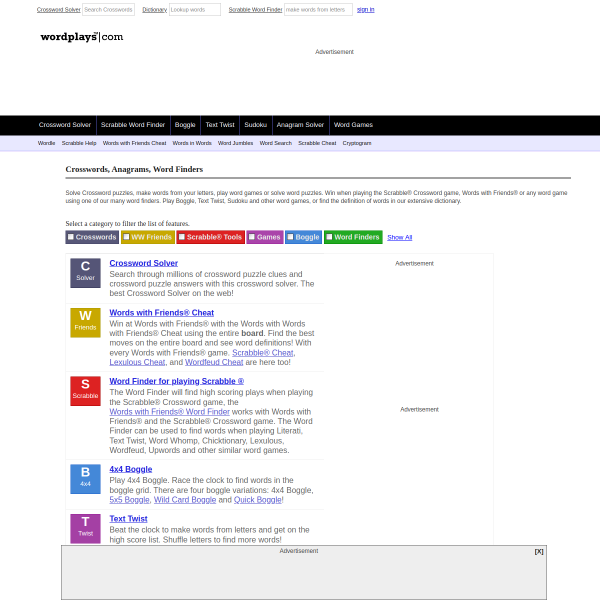This screenshot has width=600, height=600.
Task: Close the bottom advertisement with [X]
Action: (539, 551)
